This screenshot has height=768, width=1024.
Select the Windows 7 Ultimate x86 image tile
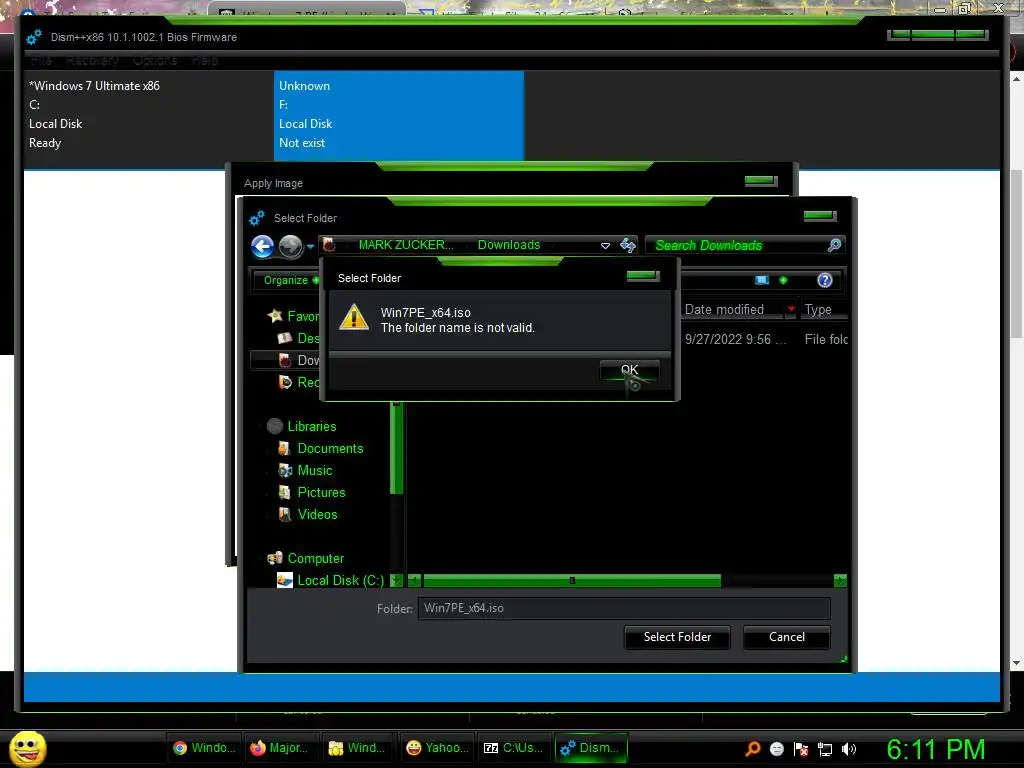(x=149, y=114)
